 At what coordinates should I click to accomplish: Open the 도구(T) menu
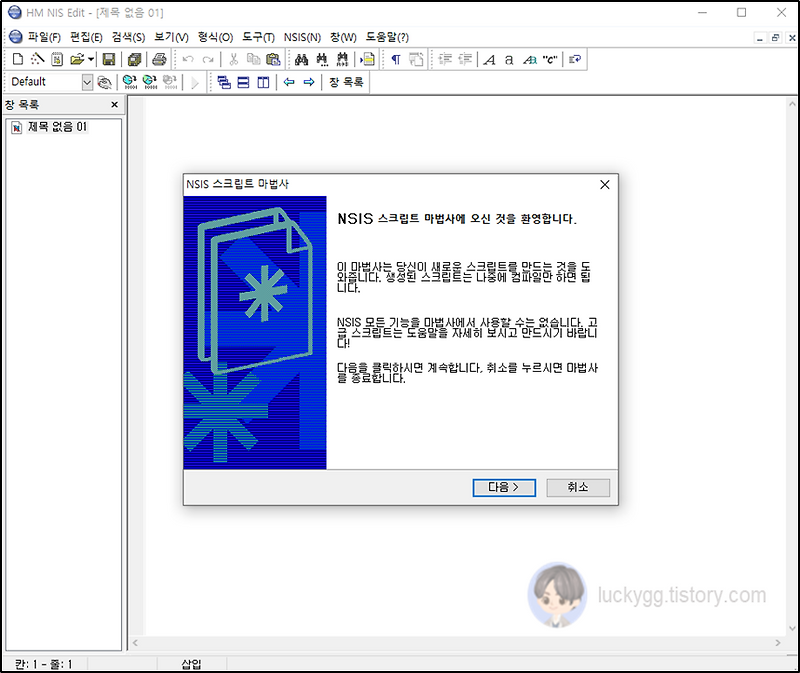click(258, 37)
